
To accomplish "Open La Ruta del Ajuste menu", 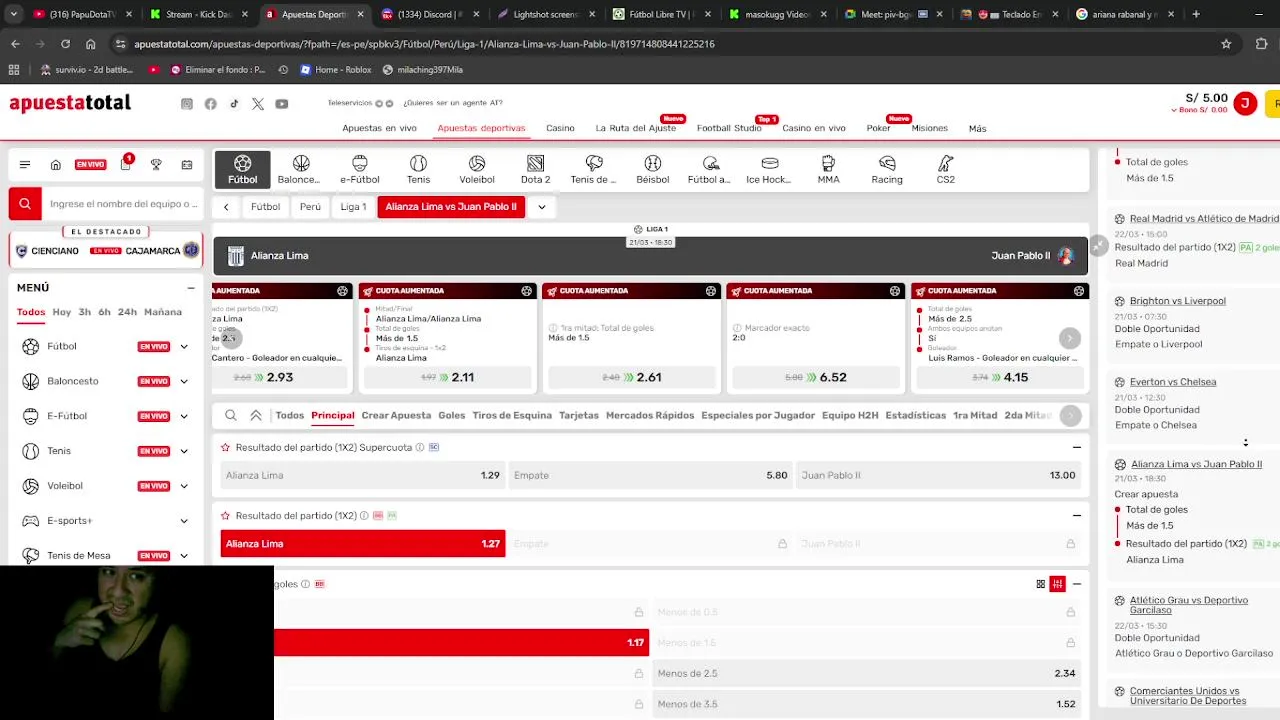I will [636, 128].
